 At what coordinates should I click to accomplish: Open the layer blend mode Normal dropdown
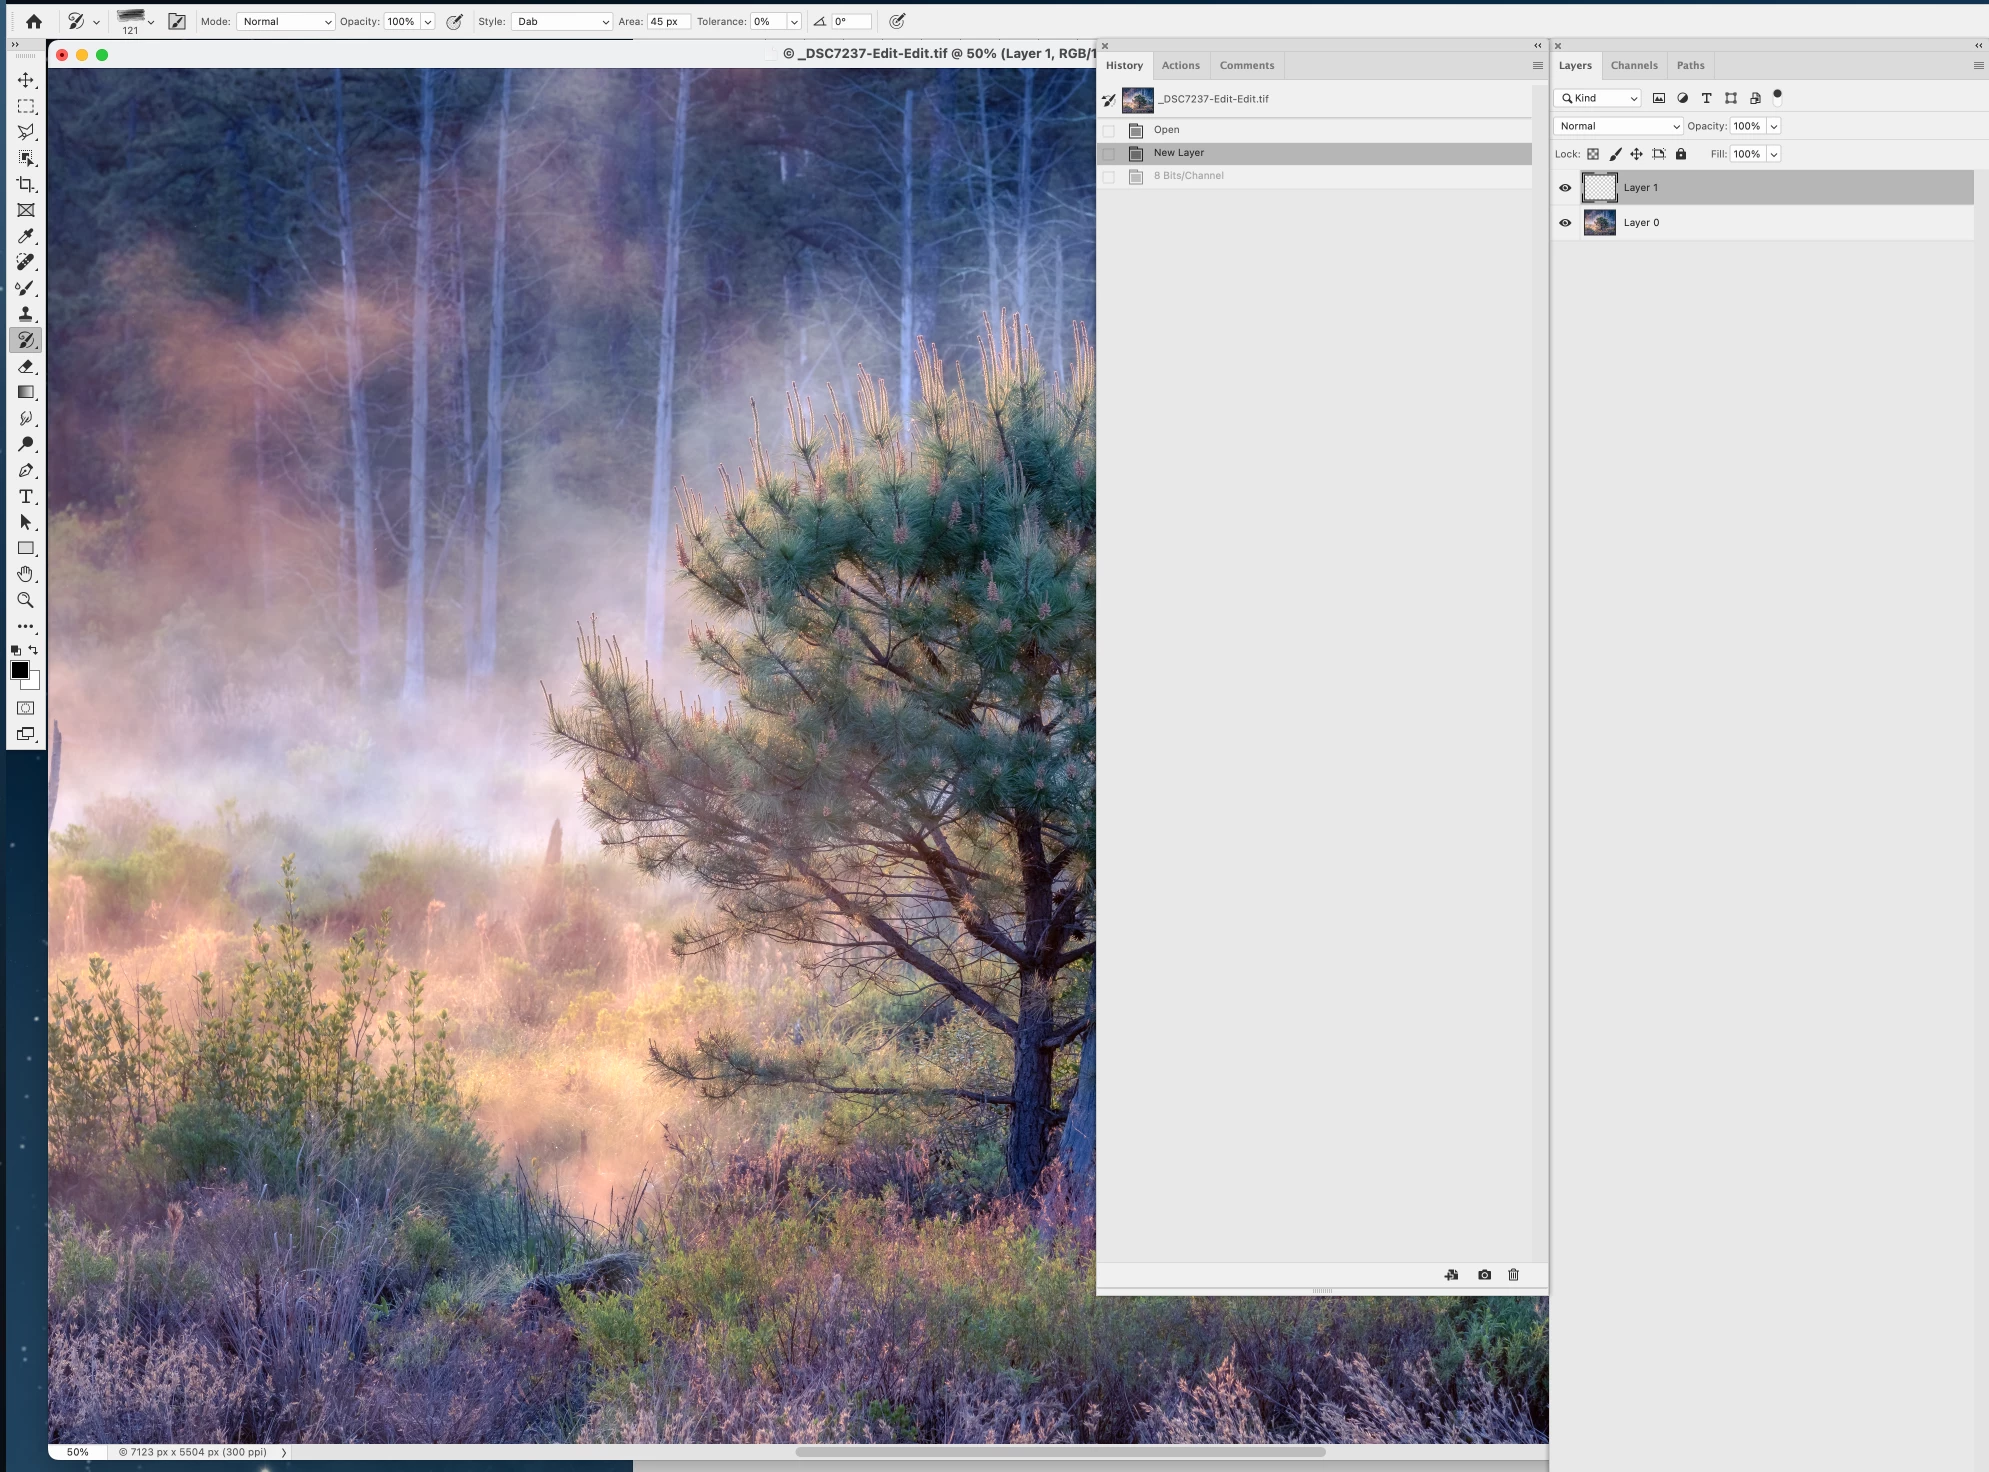coord(1618,126)
